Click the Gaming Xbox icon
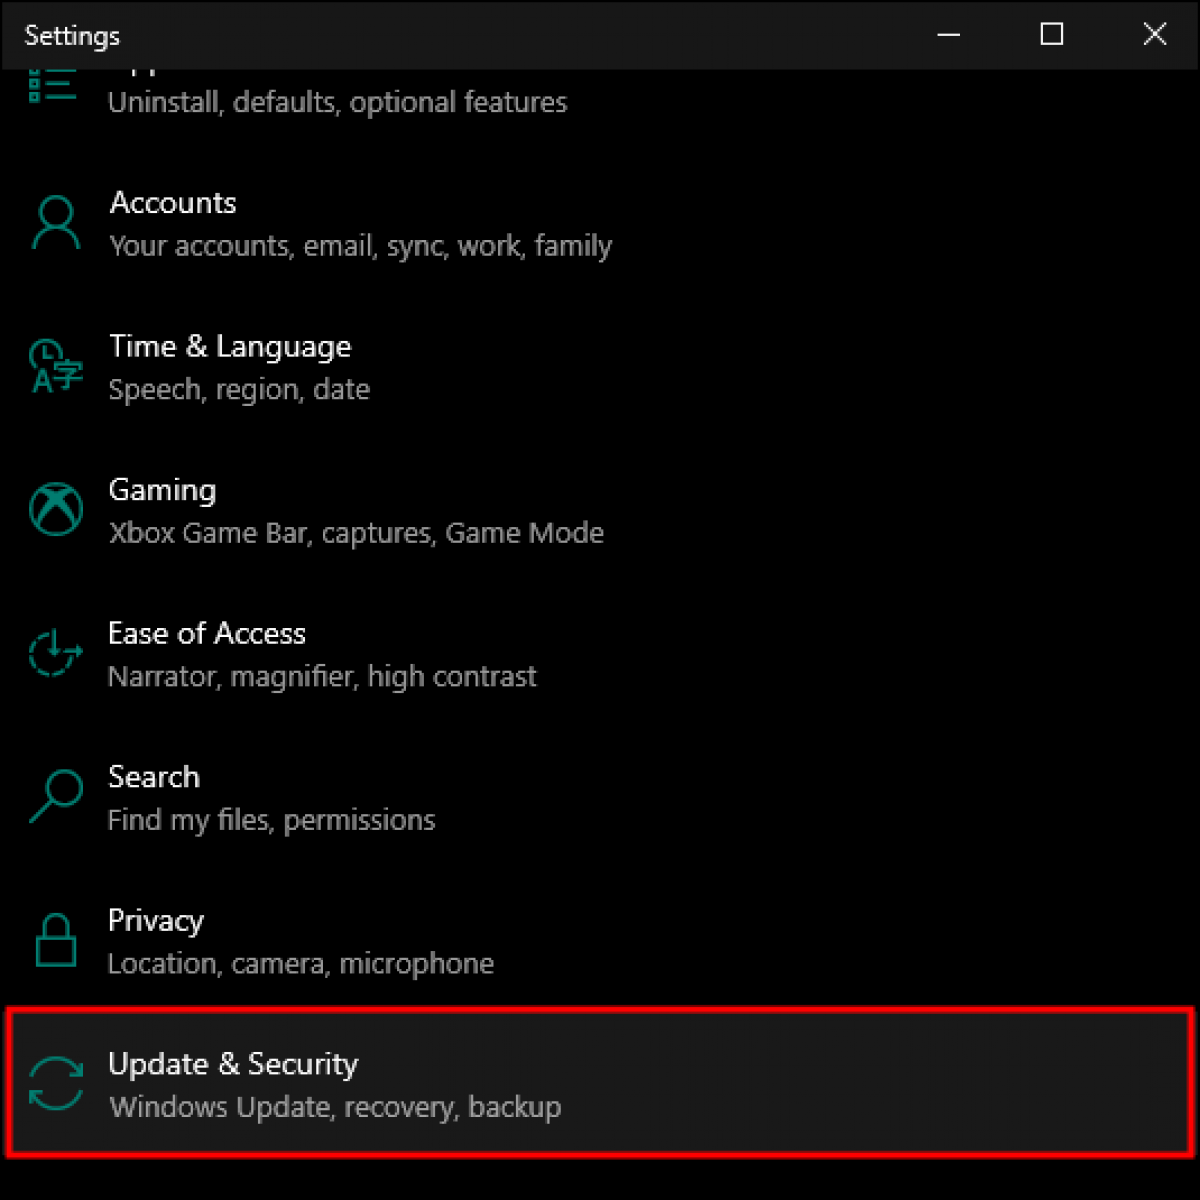Image resolution: width=1200 pixels, height=1200 pixels. click(x=55, y=509)
